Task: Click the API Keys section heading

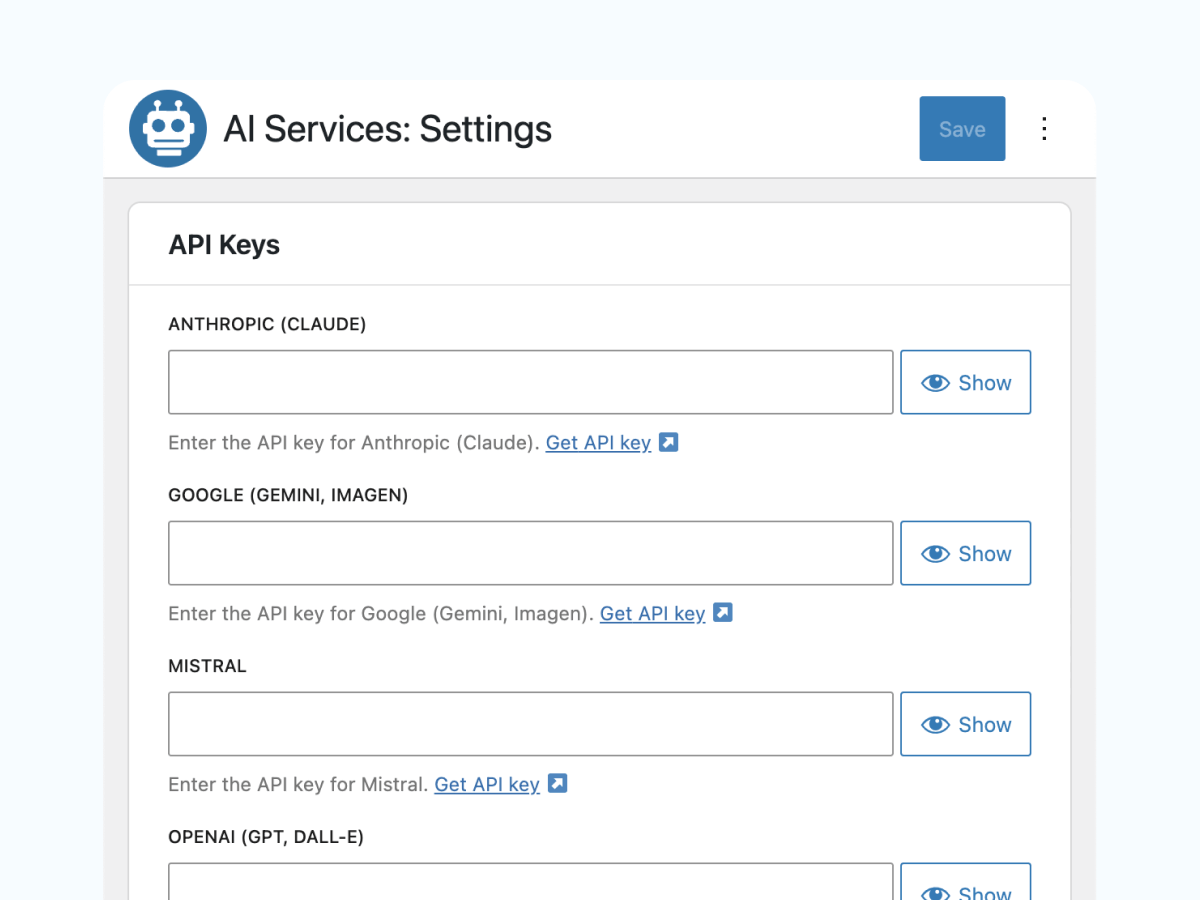Action: 224,245
